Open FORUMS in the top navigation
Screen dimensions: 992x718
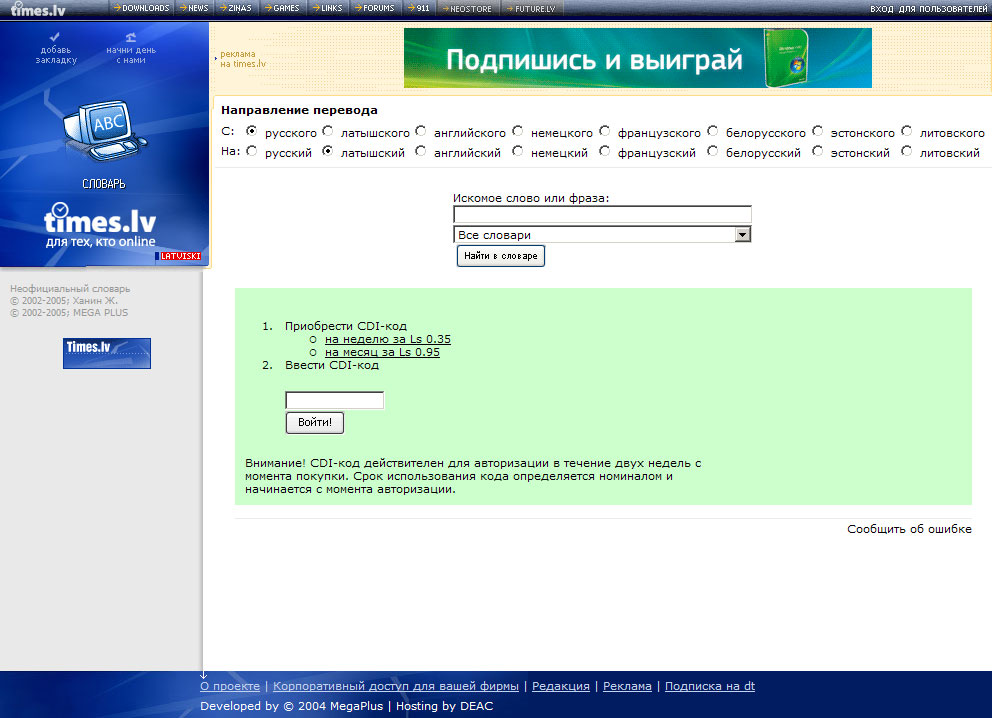[x=375, y=8]
